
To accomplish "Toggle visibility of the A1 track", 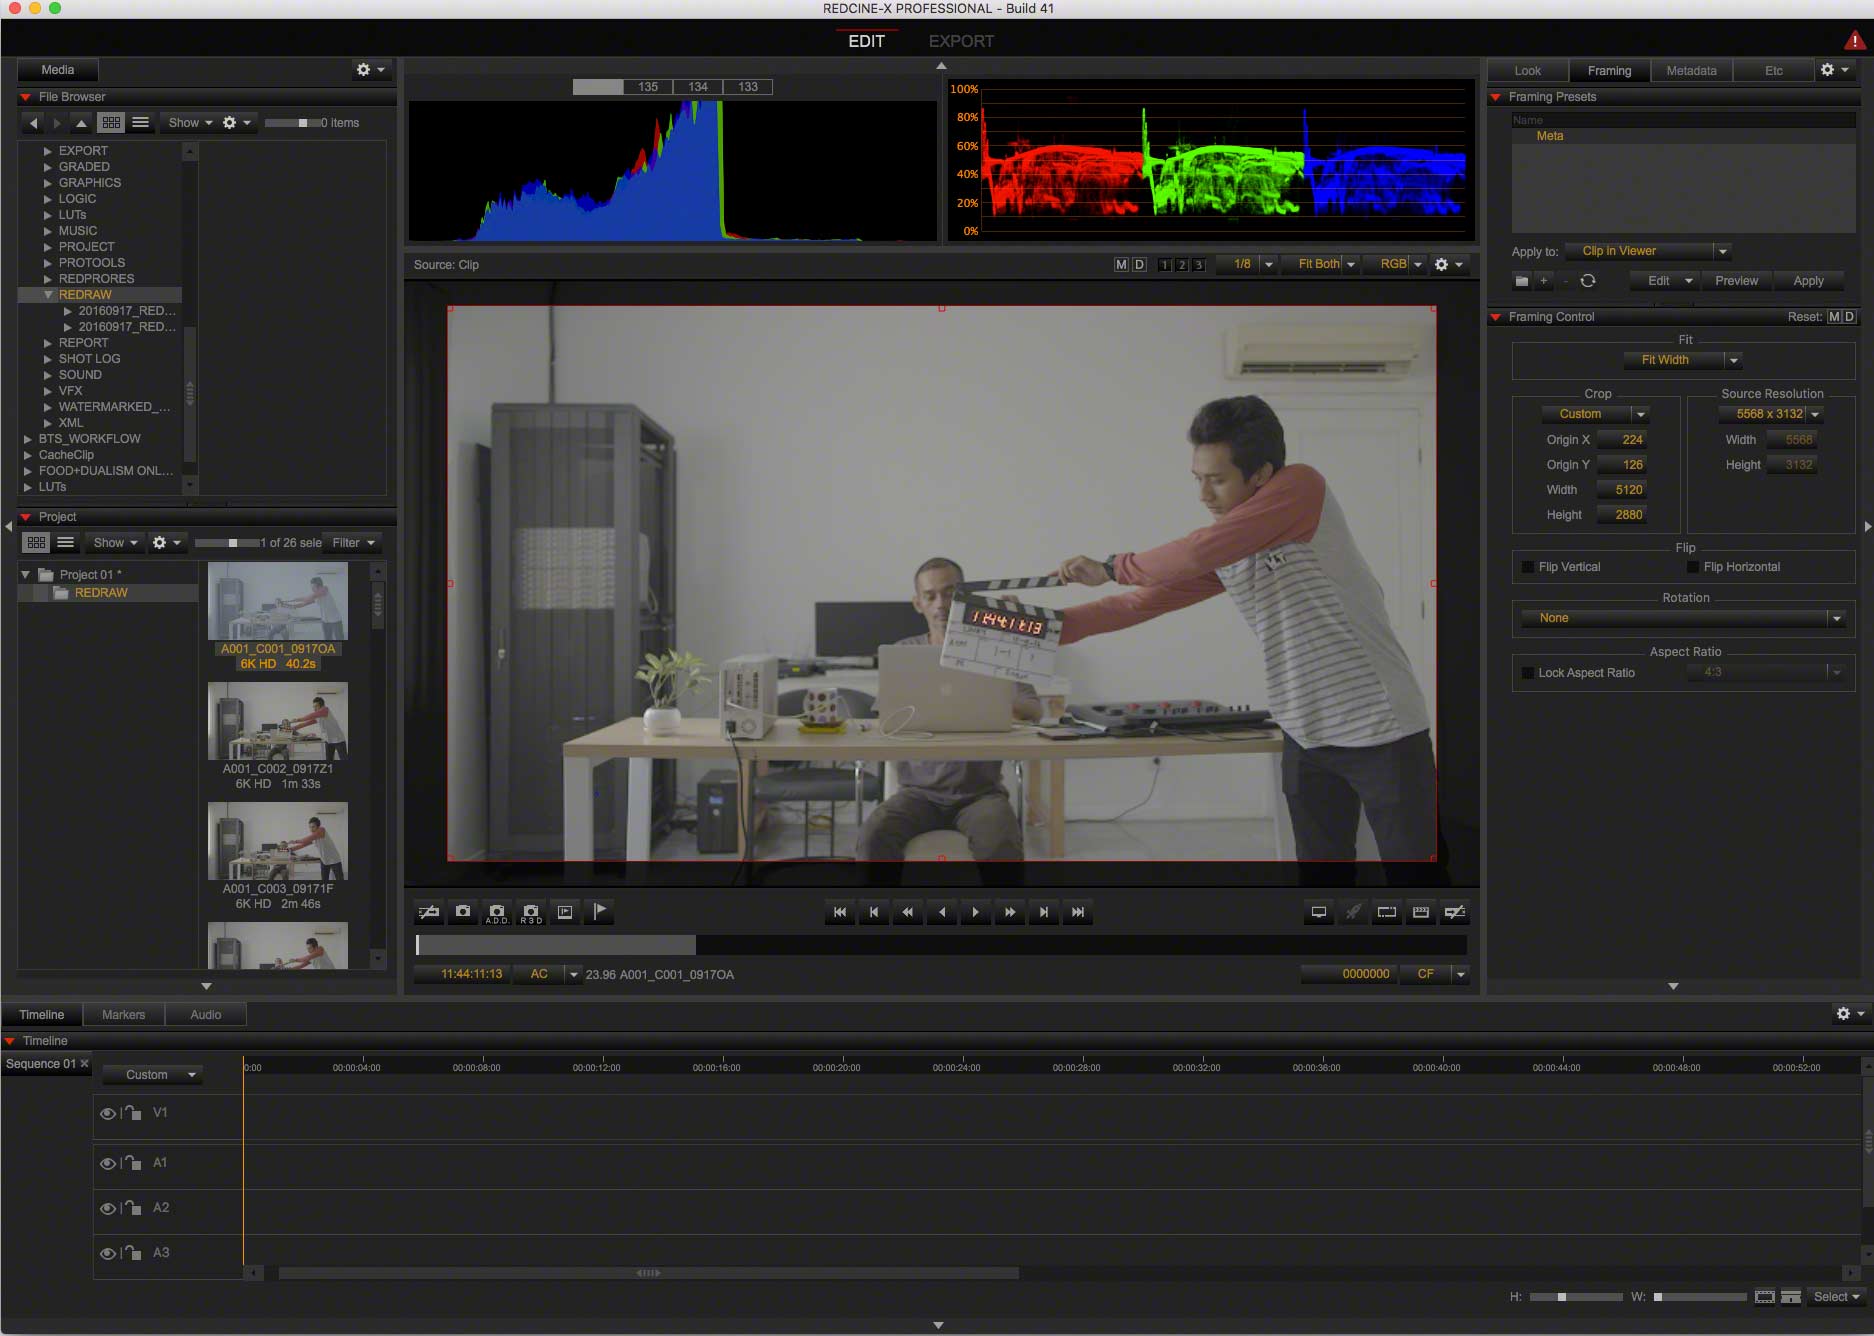I will click(107, 1163).
